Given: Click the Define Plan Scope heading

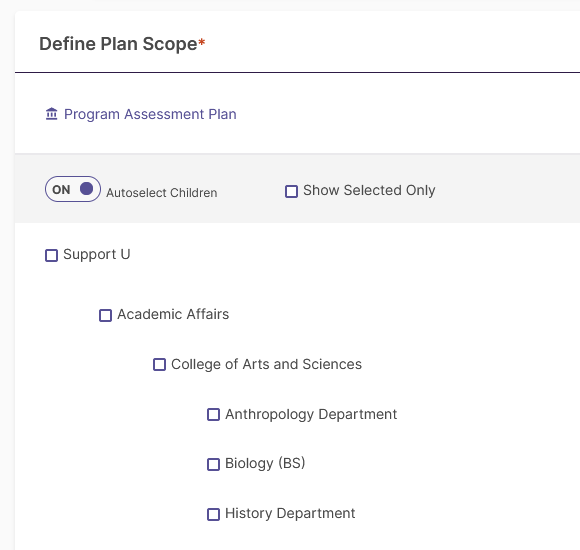Looking at the screenshot, I should (x=122, y=44).
